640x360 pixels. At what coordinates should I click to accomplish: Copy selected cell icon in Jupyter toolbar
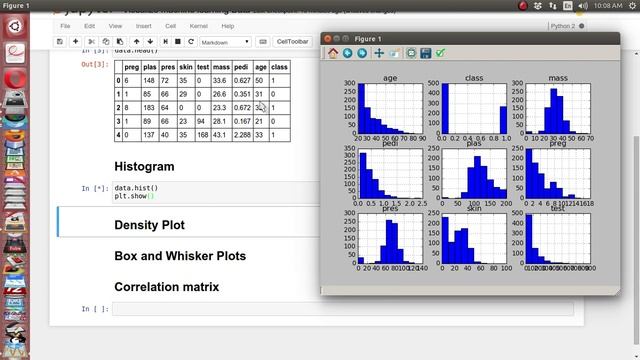pyautogui.click(x=106, y=42)
